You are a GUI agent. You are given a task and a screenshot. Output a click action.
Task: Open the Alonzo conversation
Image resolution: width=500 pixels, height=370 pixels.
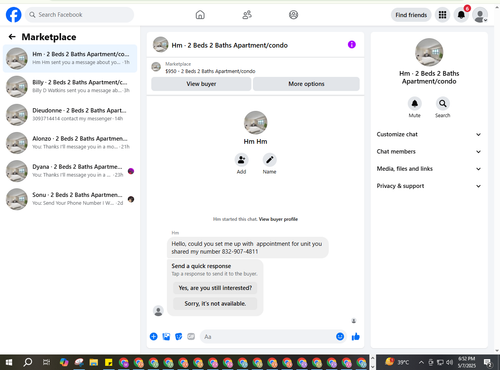pos(70,143)
